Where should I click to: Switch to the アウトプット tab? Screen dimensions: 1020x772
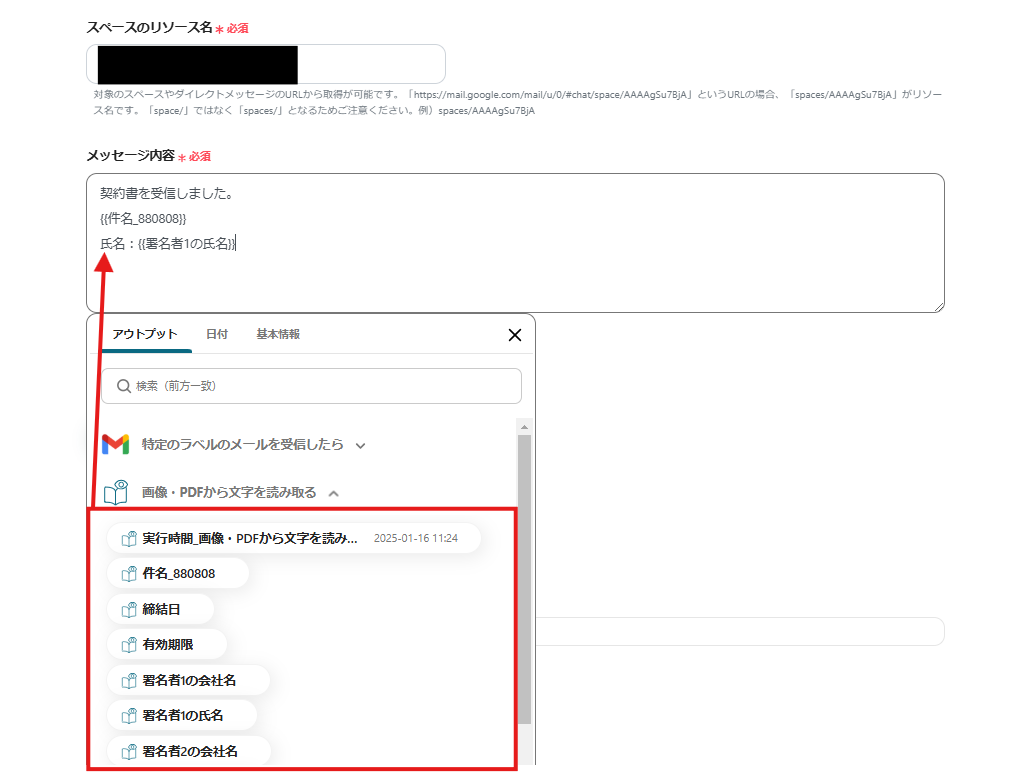pyautogui.click(x=144, y=334)
